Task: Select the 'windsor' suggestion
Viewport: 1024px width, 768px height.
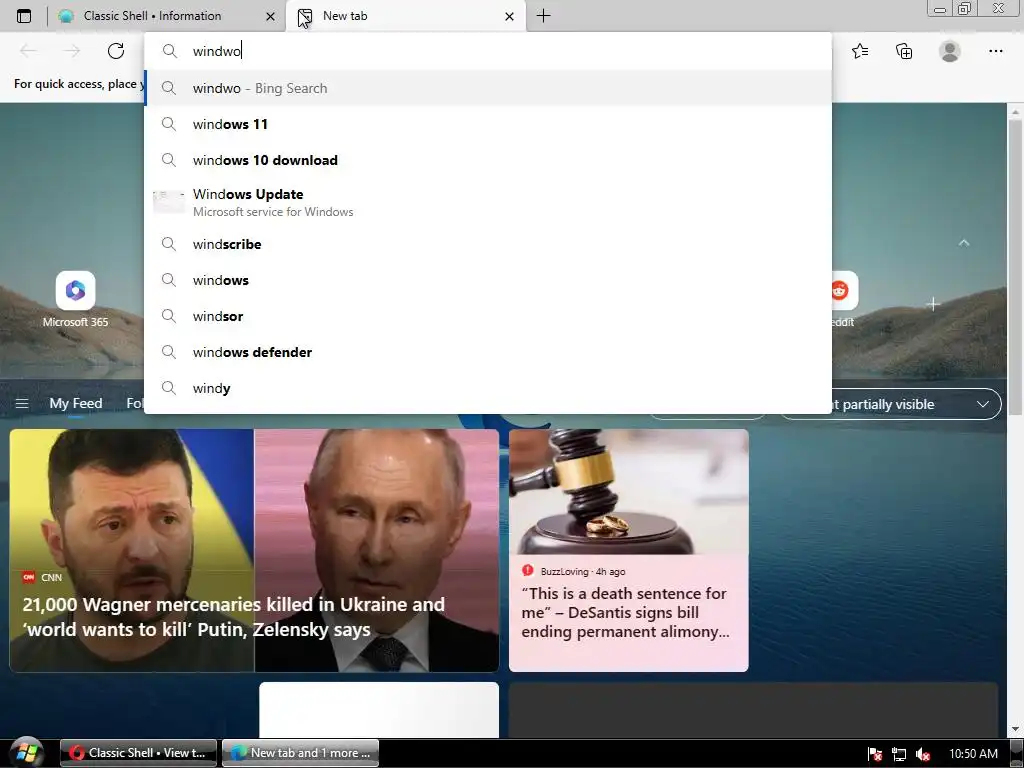Action: pyautogui.click(x=488, y=316)
